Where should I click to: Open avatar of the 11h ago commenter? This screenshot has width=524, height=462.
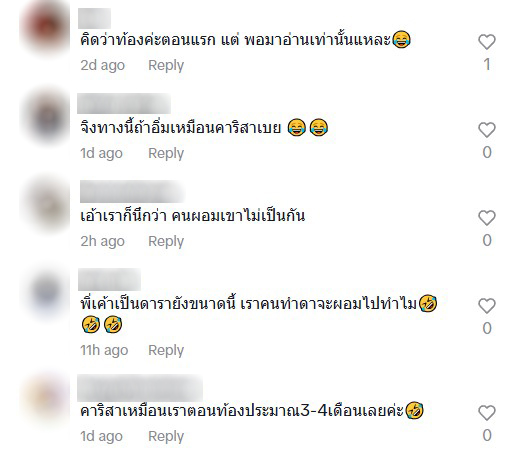[45, 292]
